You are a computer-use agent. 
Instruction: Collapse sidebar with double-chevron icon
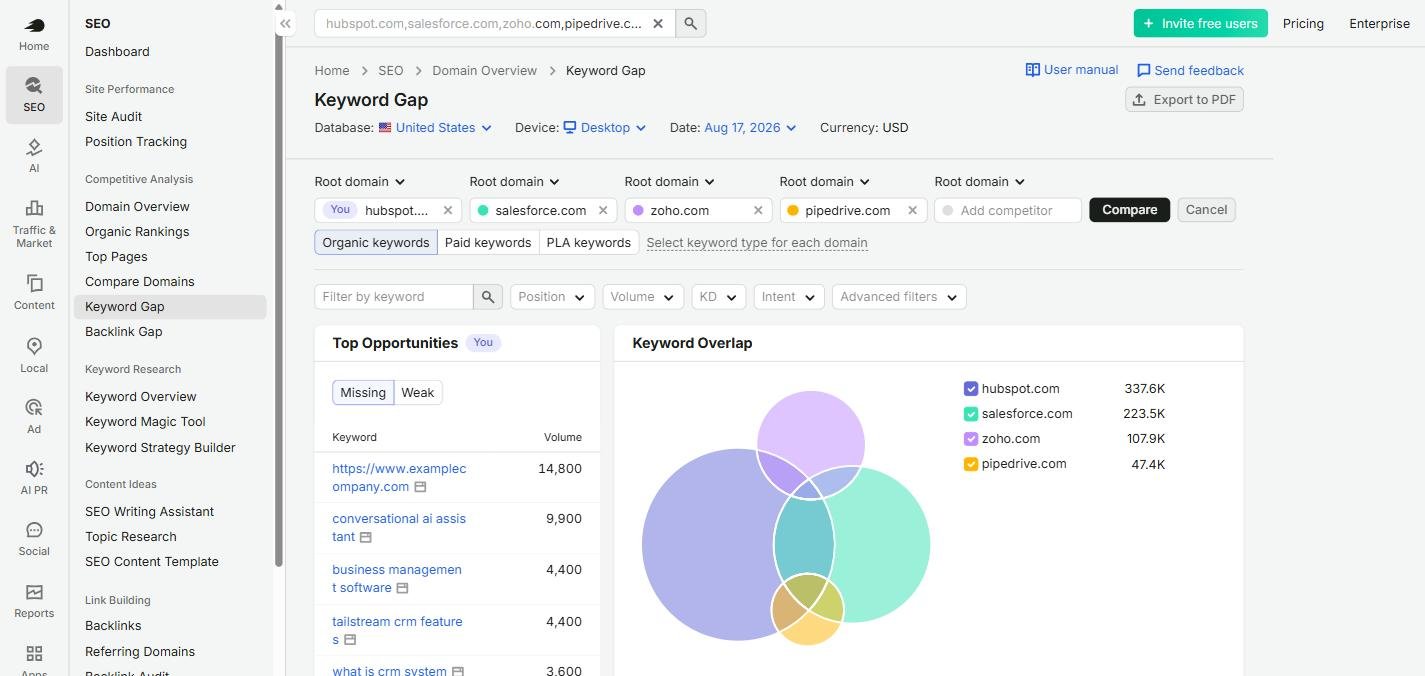285,23
